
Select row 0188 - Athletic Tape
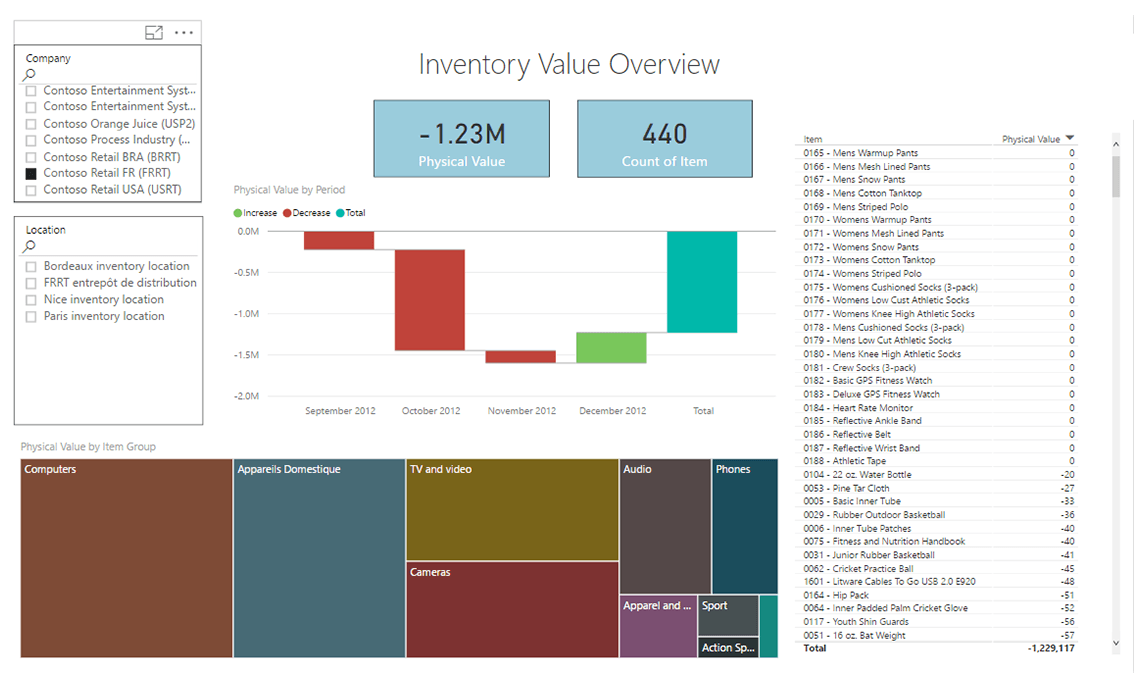tap(935, 462)
